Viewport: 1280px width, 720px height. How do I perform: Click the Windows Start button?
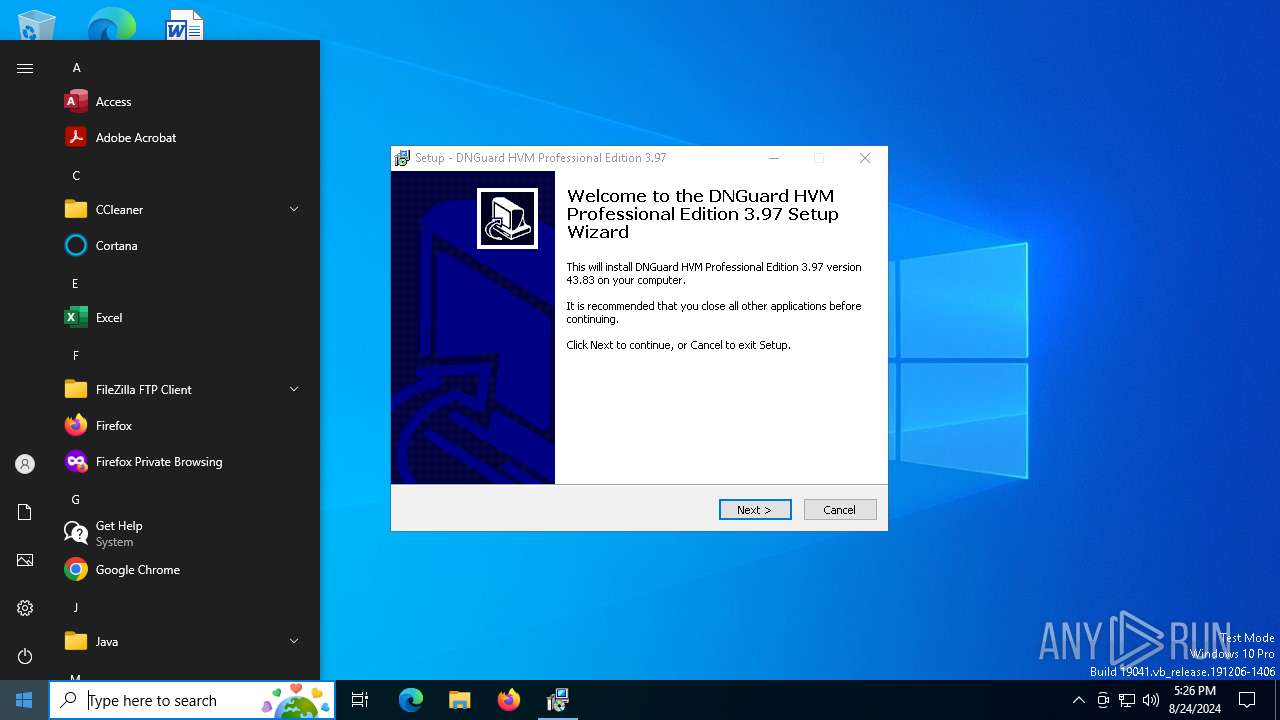(x=24, y=700)
